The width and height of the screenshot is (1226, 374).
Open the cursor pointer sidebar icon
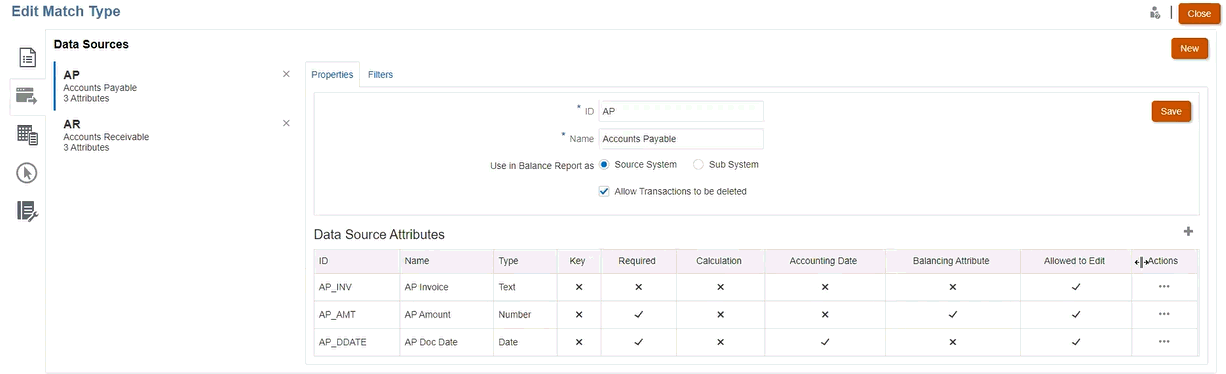pos(27,173)
